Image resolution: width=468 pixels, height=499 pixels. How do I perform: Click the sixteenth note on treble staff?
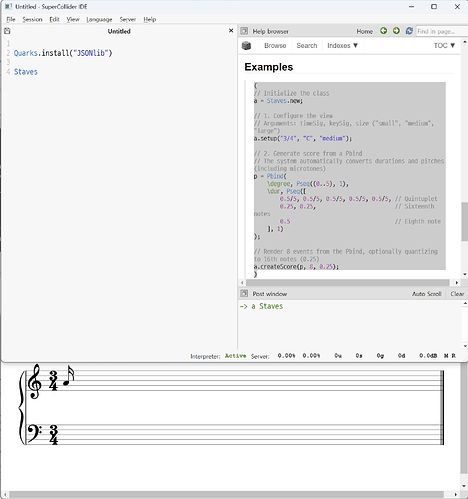coord(68,376)
